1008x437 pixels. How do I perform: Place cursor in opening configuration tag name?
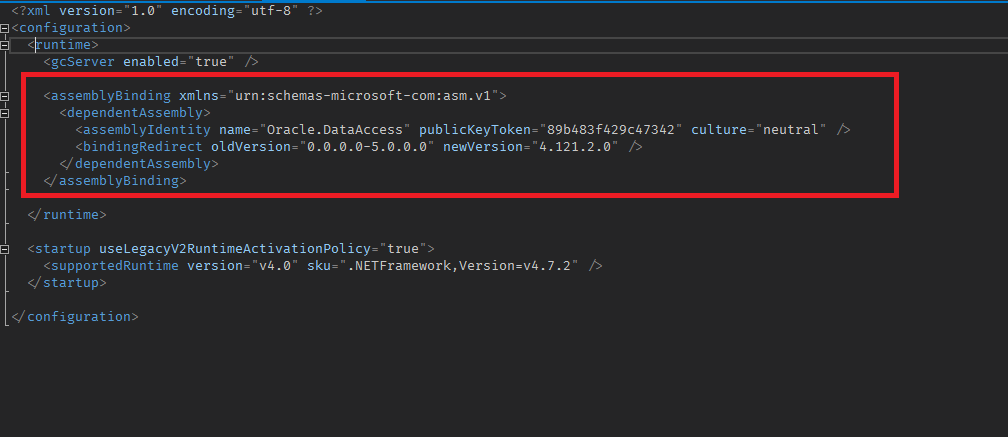[x=71, y=28]
